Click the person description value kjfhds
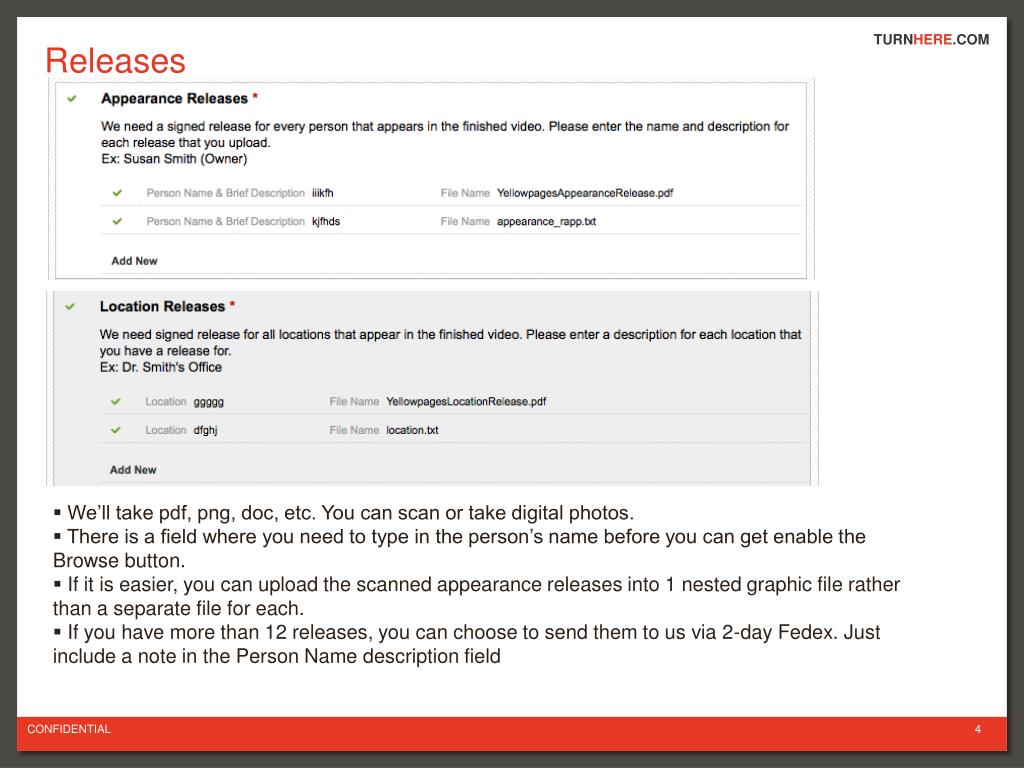This screenshot has width=1024, height=768. tap(326, 221)
